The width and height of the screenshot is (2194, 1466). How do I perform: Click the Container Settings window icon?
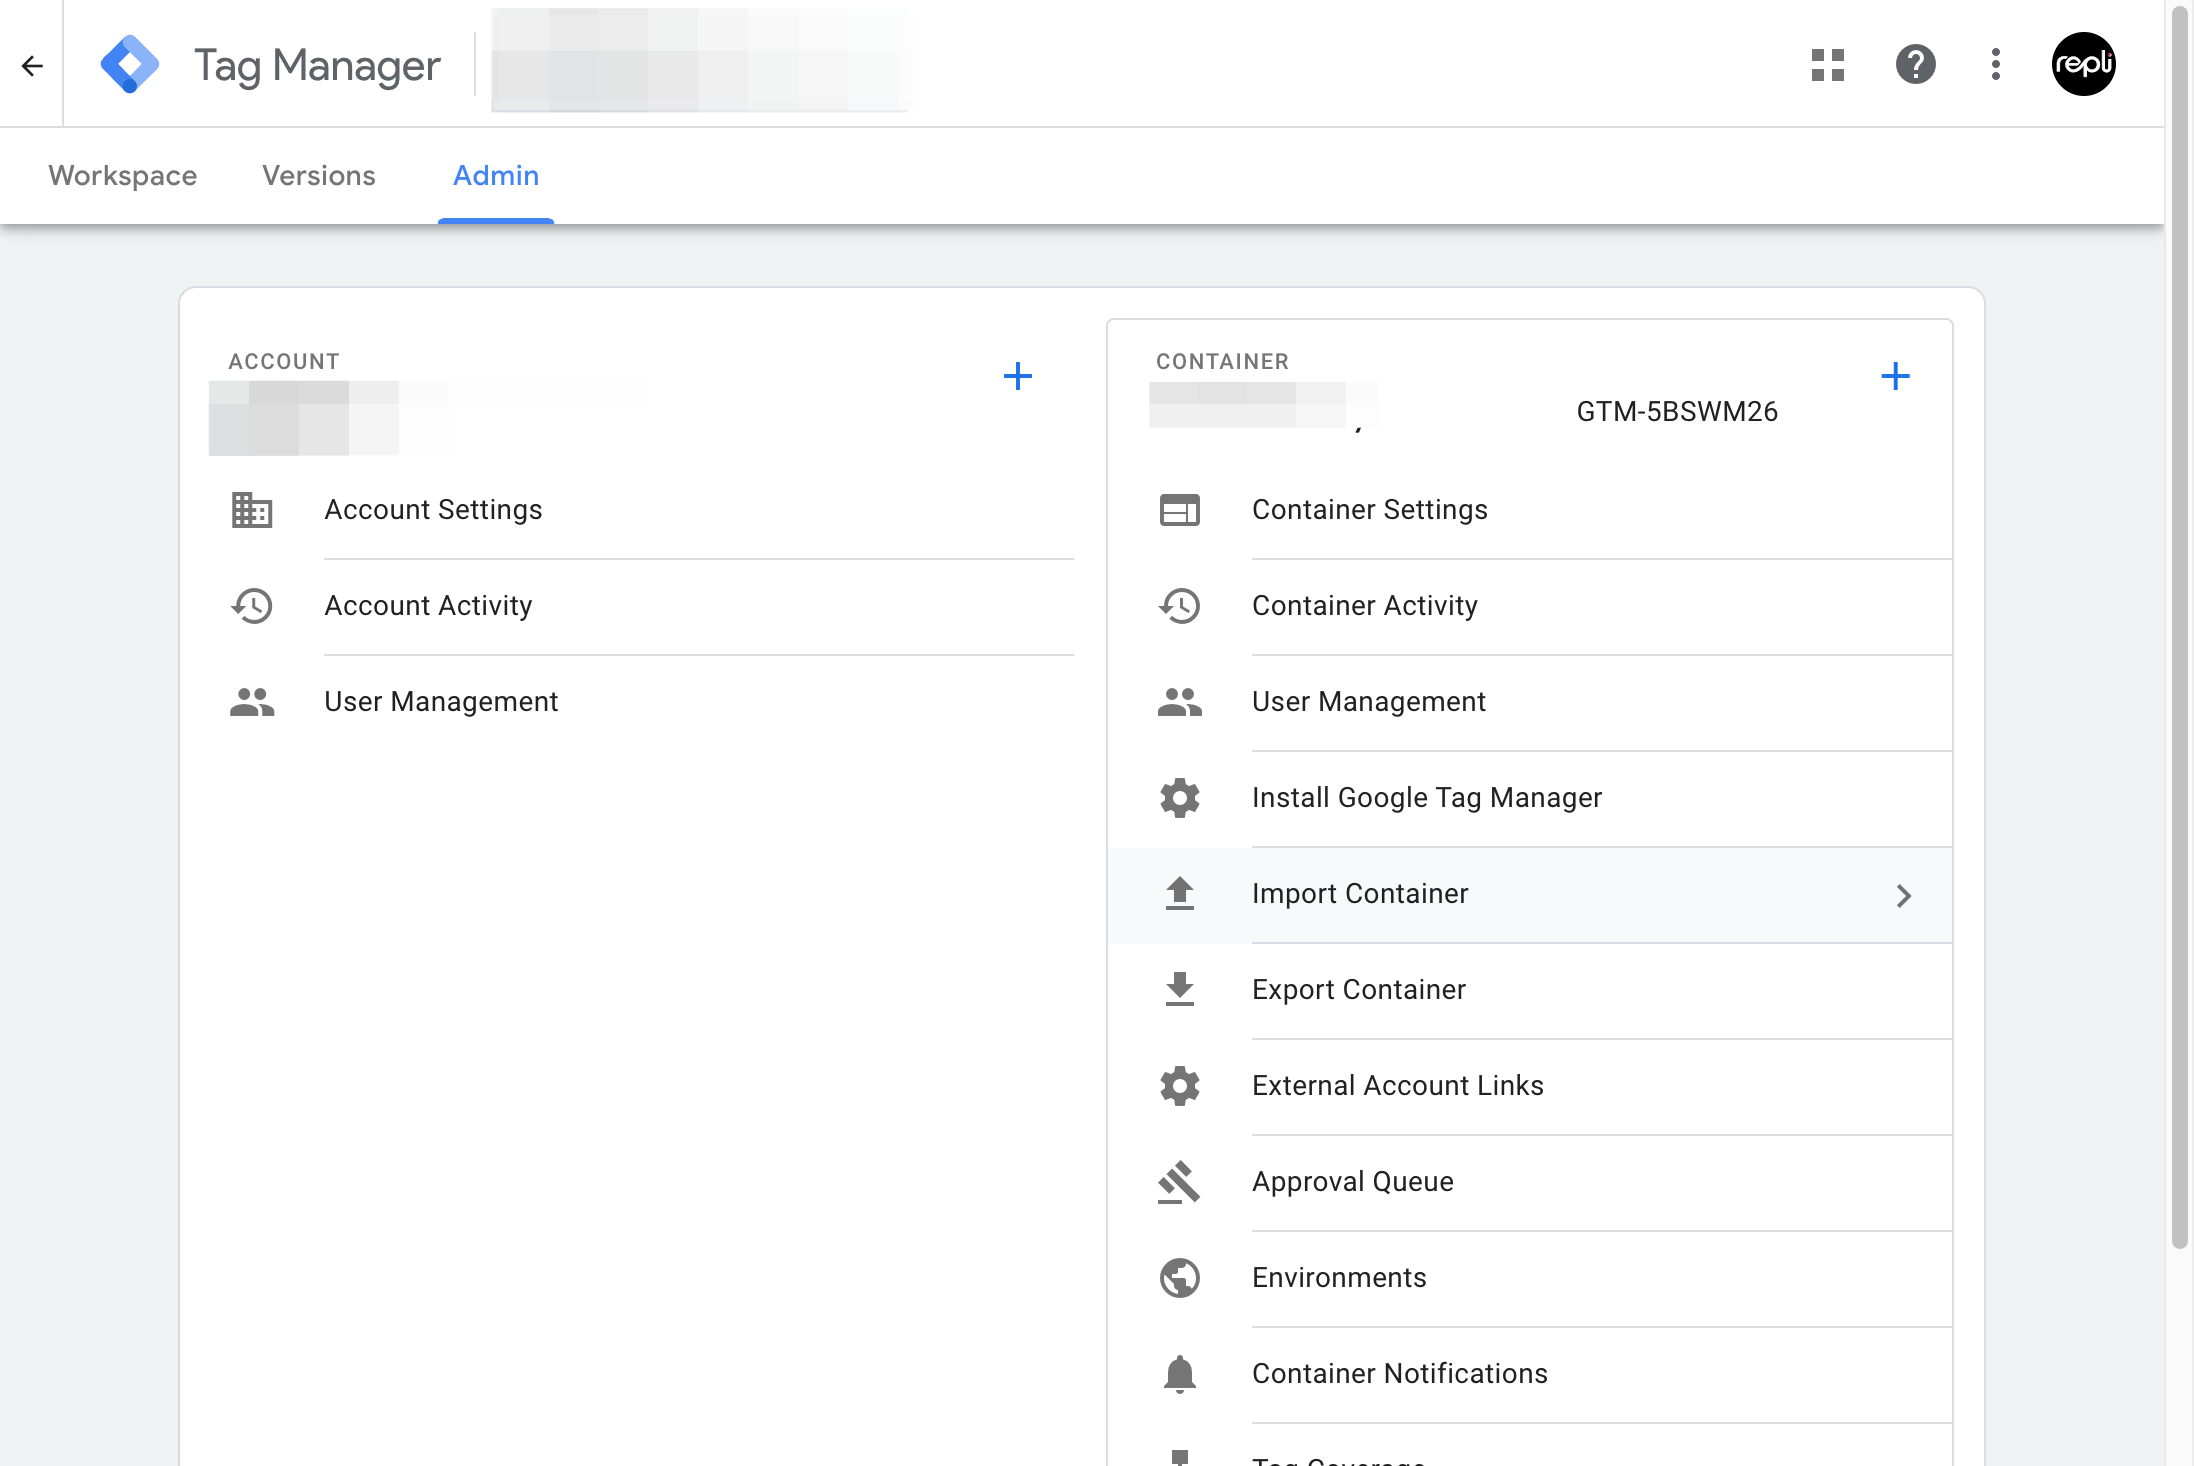1179,510
